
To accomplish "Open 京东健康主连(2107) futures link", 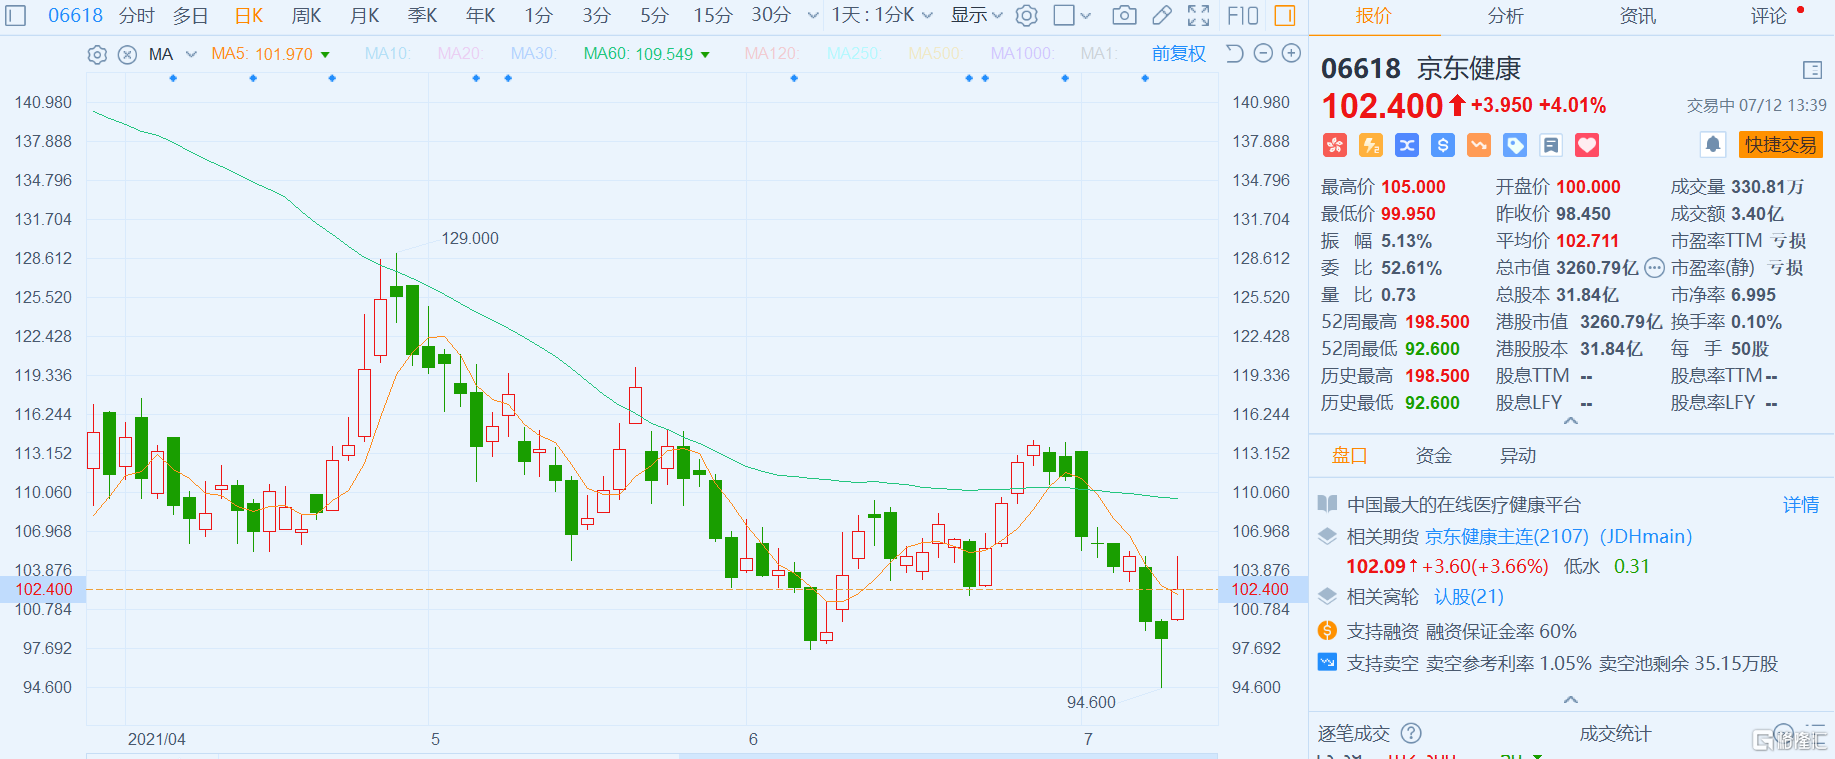I will pyautogui.click(x=1558, y=537).
